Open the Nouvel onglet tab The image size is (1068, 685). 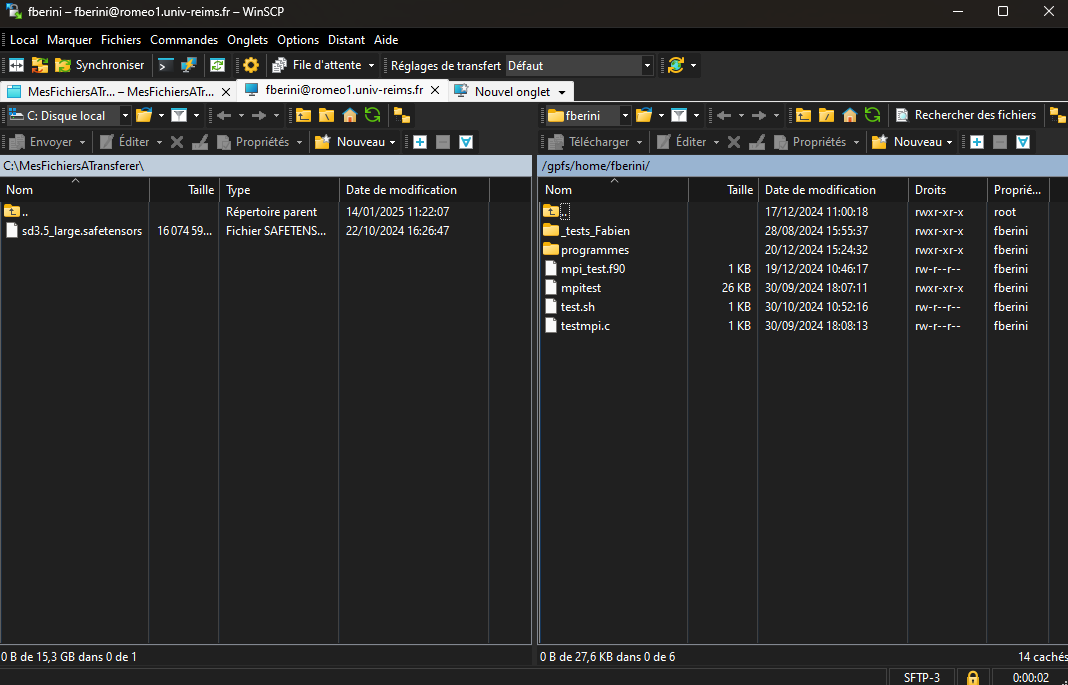point(512,91)
